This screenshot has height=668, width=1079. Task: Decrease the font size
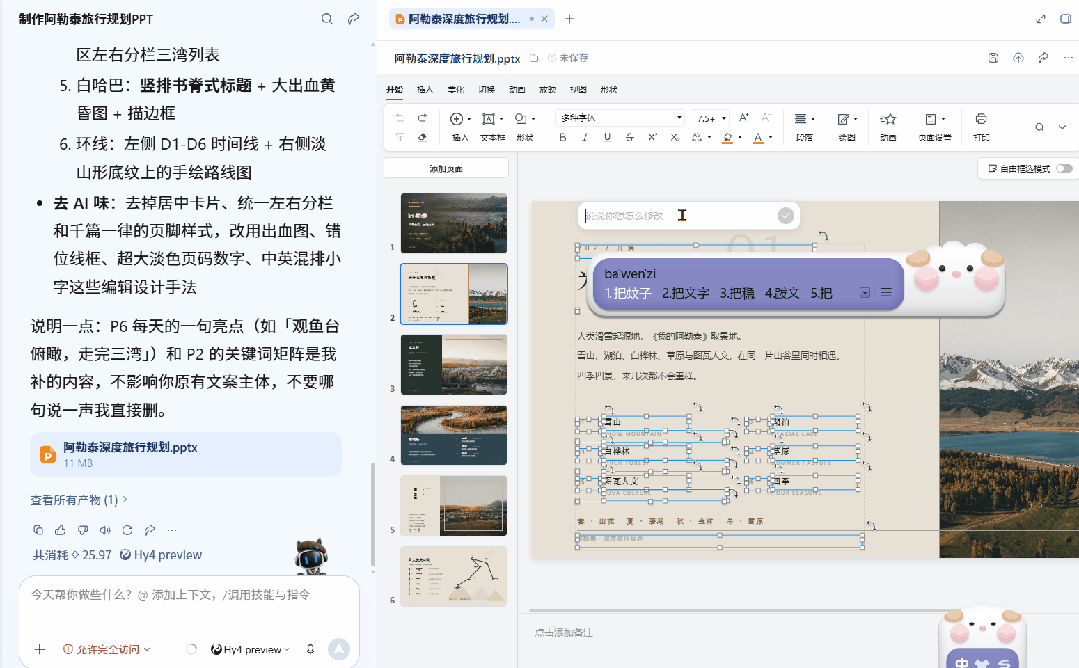pos(766,118)
